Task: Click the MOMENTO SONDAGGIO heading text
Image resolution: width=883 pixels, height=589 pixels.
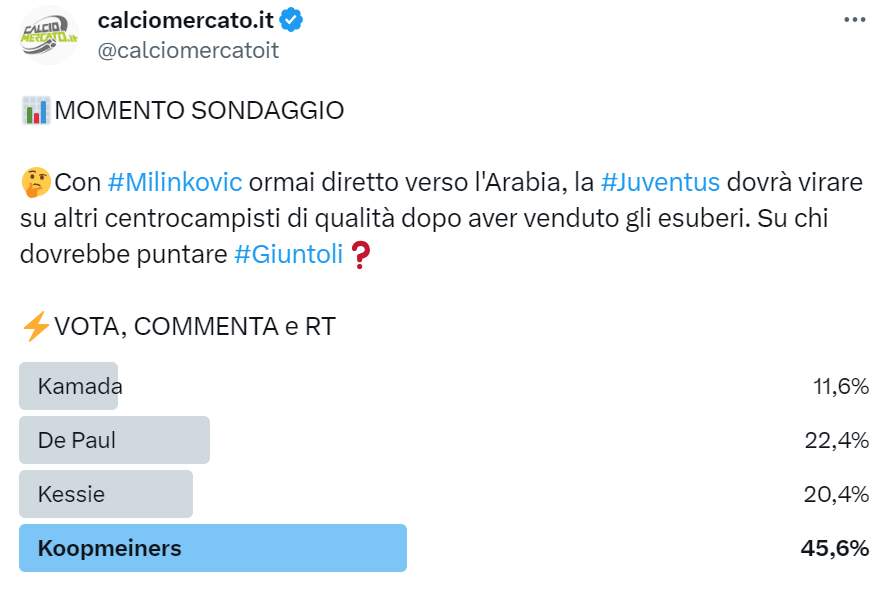Action: pyautogui.click(x=199, y=110)
